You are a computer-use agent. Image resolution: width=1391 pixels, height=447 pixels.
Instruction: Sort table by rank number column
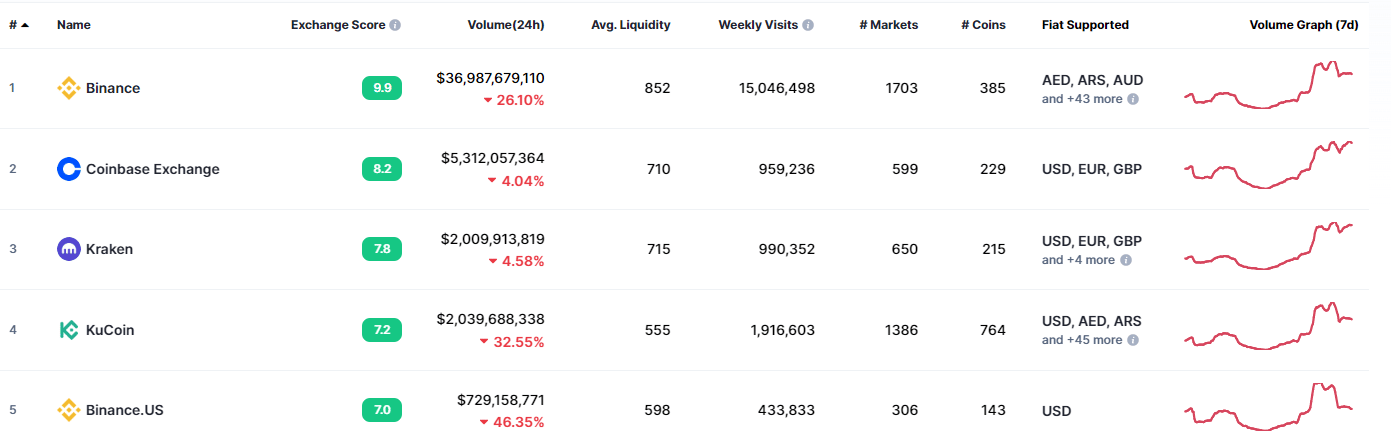point(18,25)
